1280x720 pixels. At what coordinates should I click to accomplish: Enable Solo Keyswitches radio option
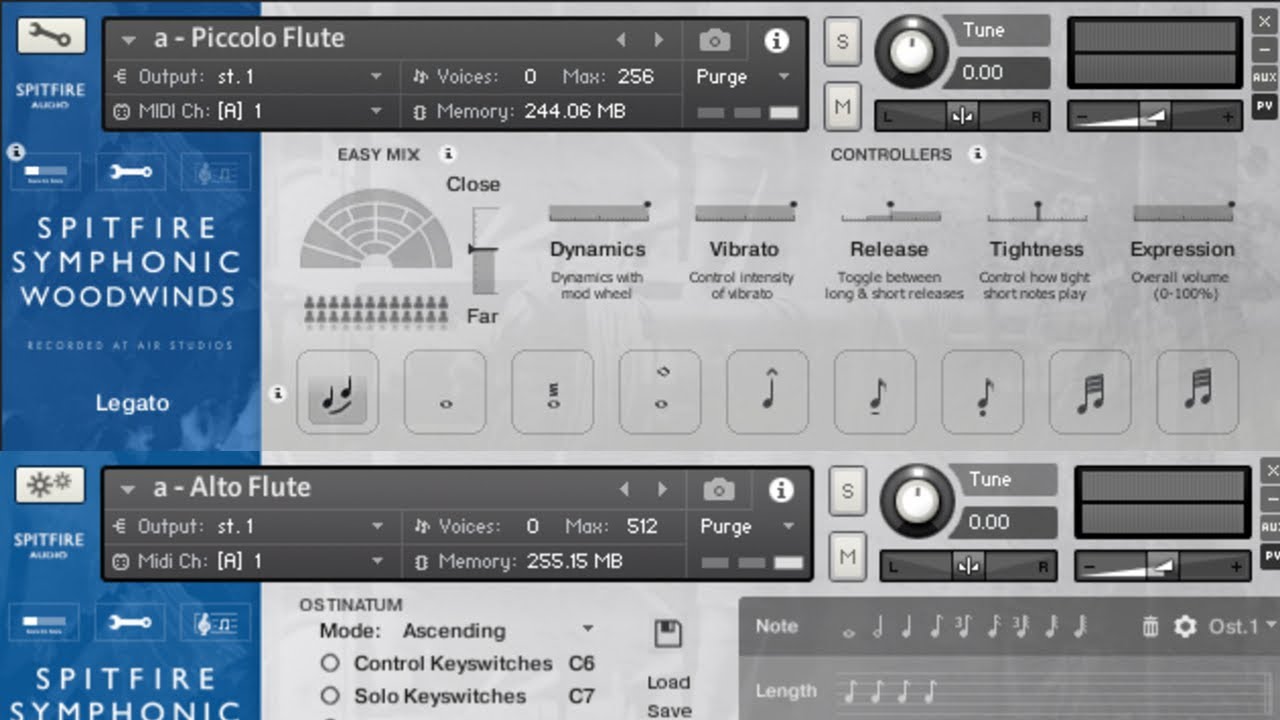pos(329,696)
